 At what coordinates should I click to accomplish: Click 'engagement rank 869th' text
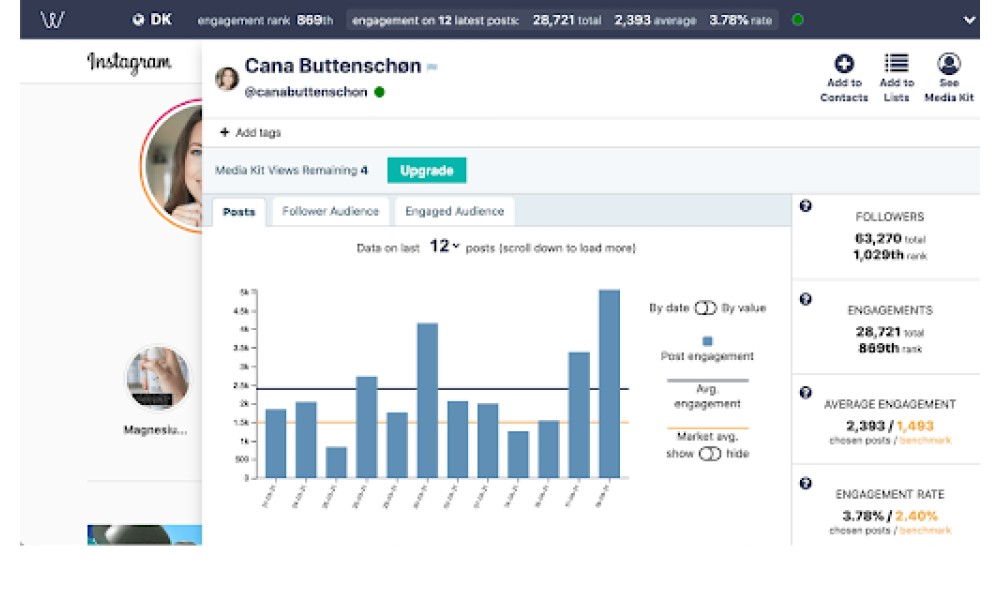coord(265,20)
